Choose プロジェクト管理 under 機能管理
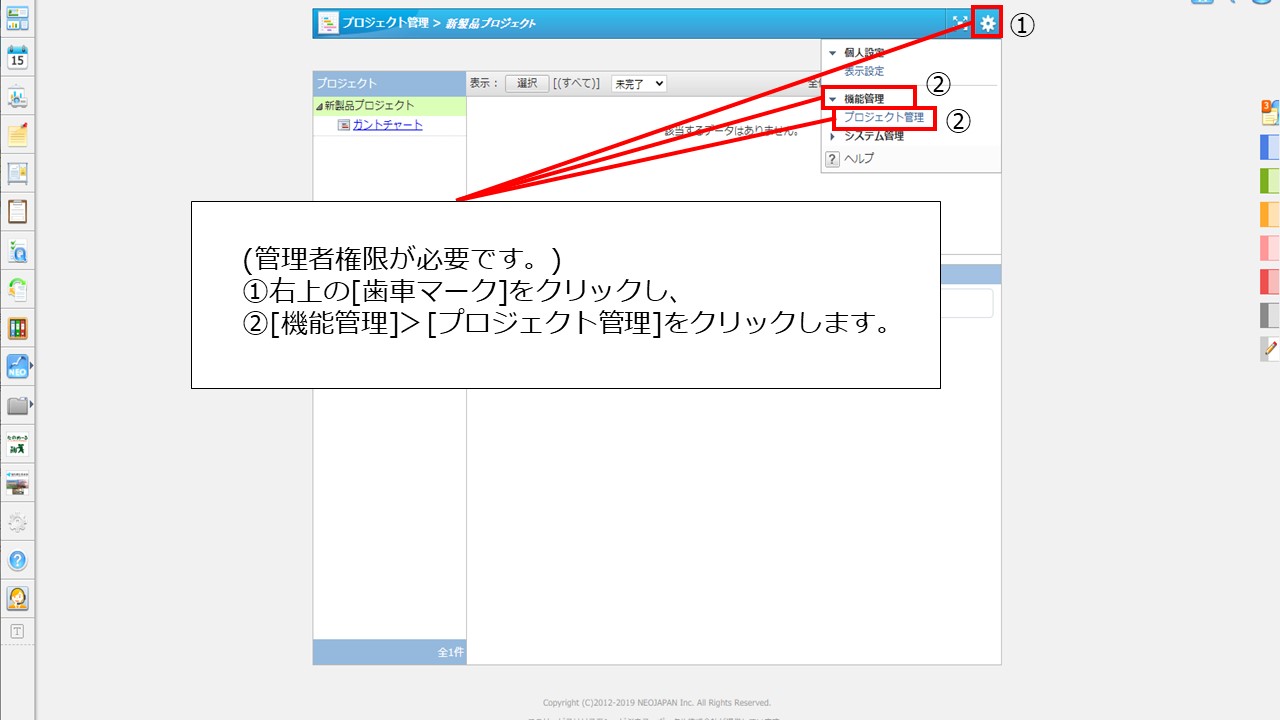Viewport: 1280px width, 720px height. coord(884,117)
